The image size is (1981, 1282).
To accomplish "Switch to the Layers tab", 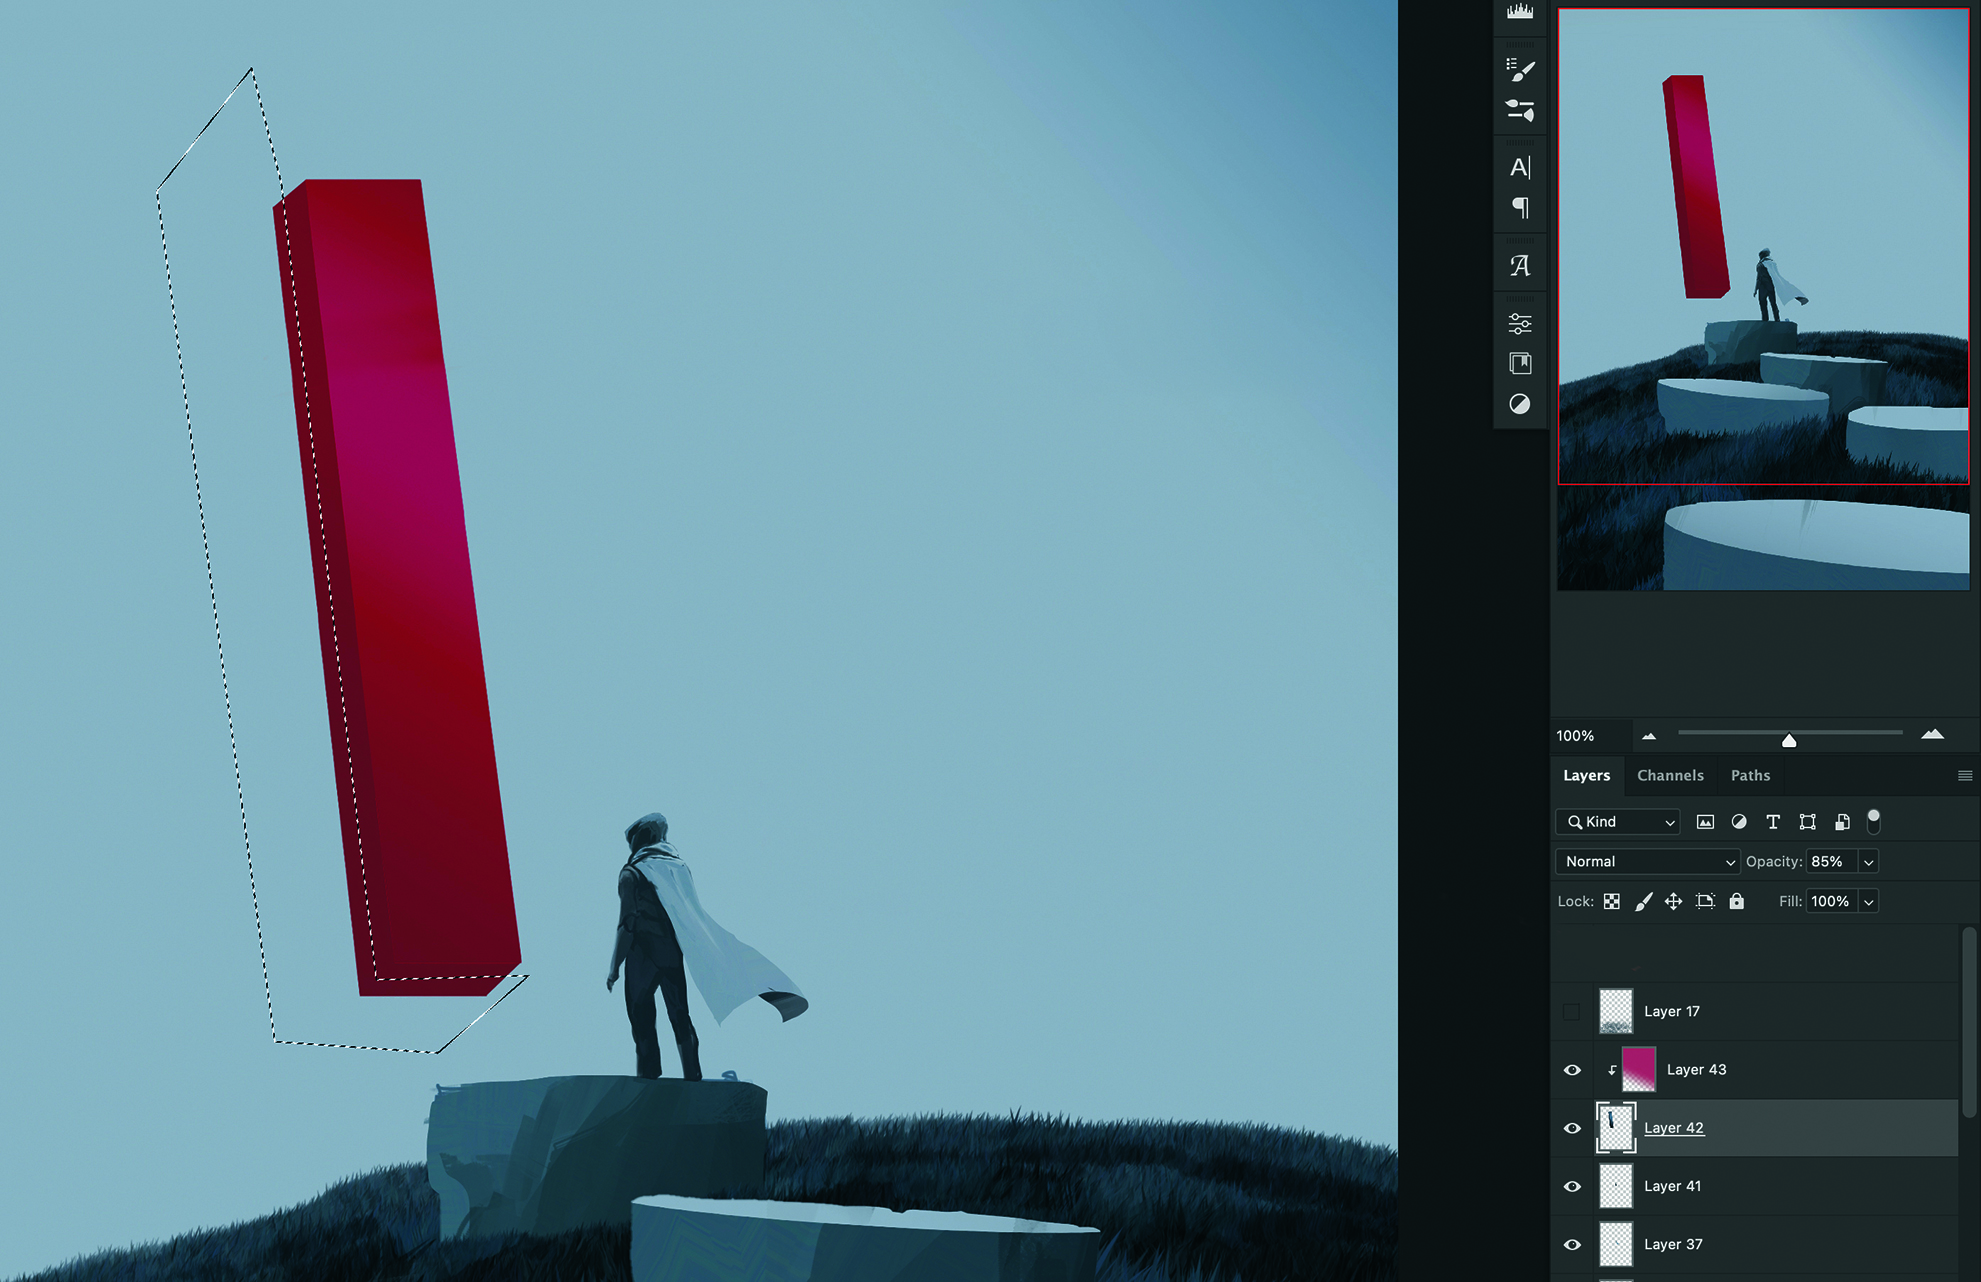I will coord(1587,776).
